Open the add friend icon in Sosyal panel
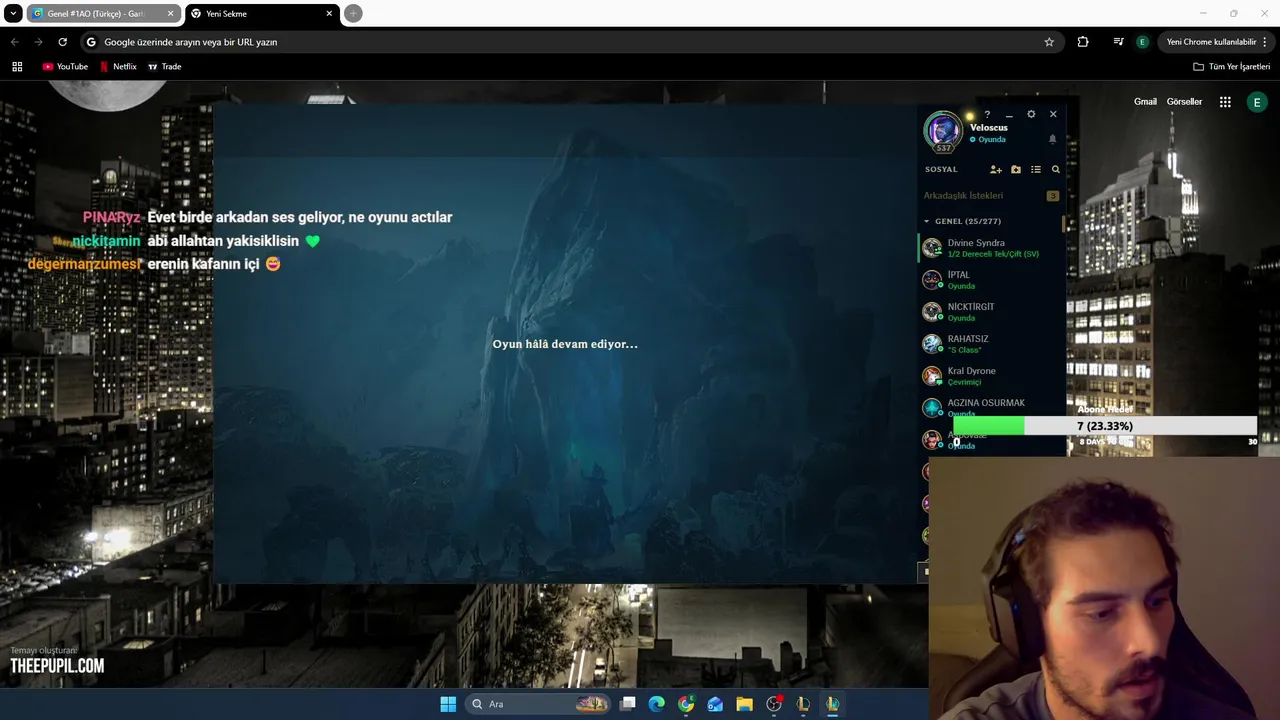This screenshot has width=1280, height=720. coord(995,170)
